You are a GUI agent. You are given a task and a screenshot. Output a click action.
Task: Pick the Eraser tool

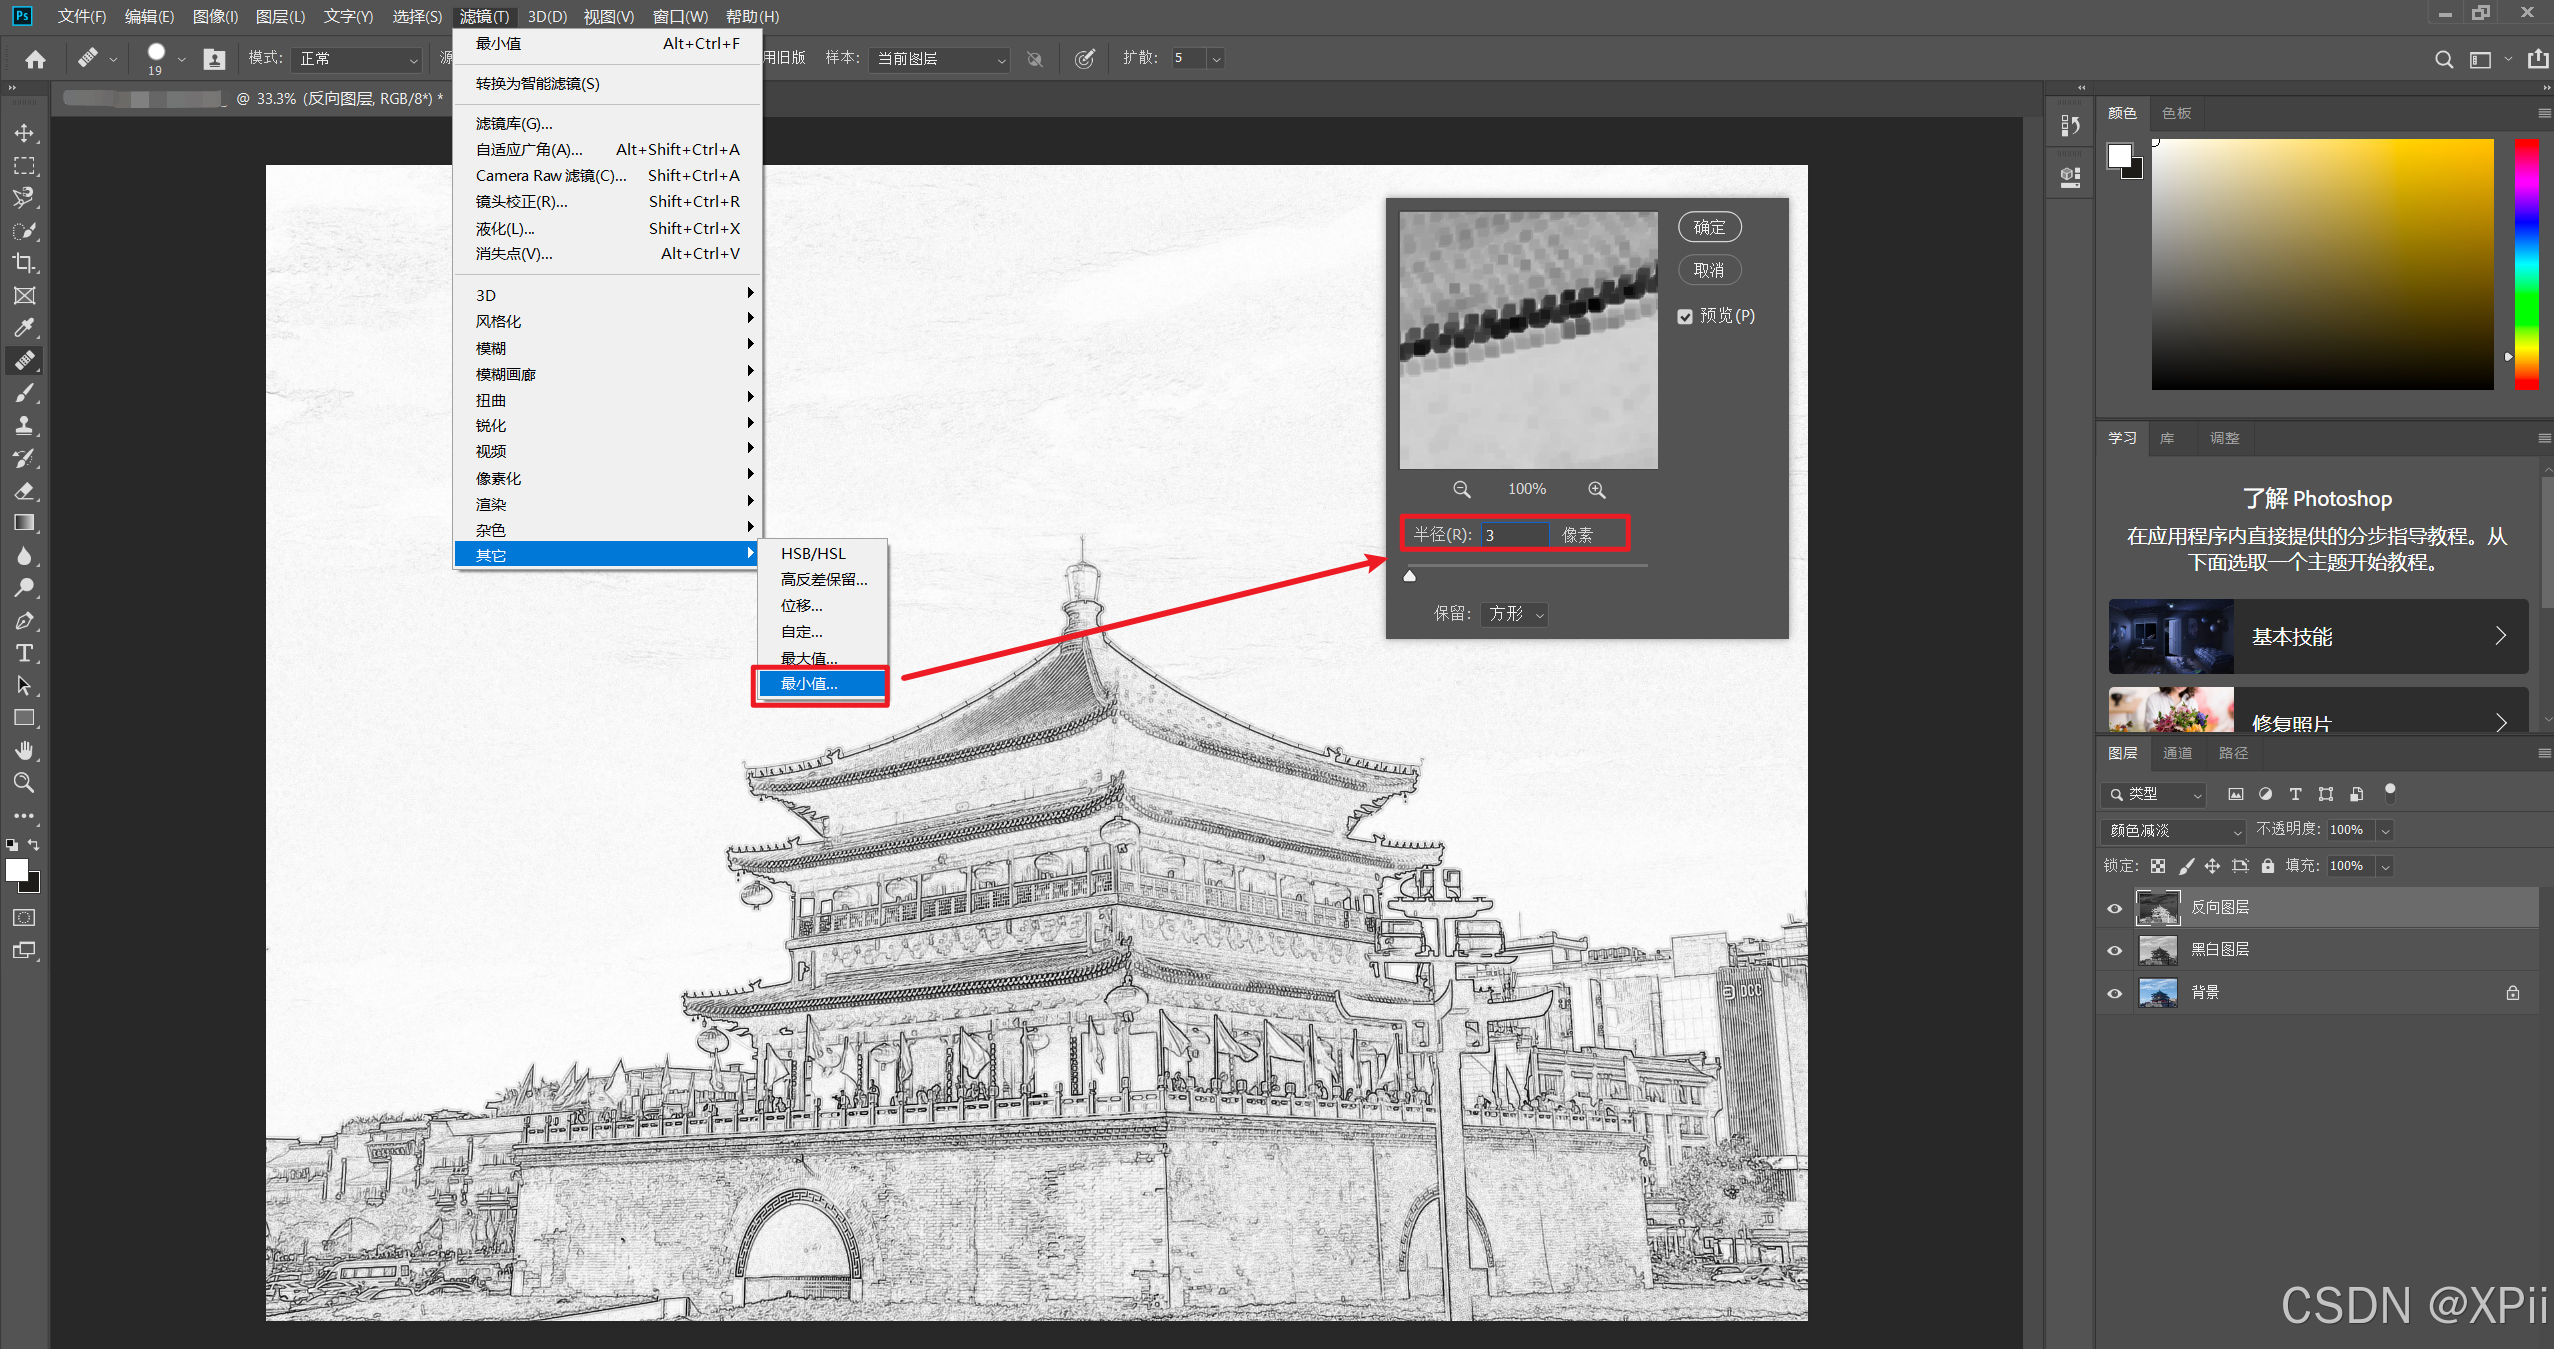coord(24,491)
